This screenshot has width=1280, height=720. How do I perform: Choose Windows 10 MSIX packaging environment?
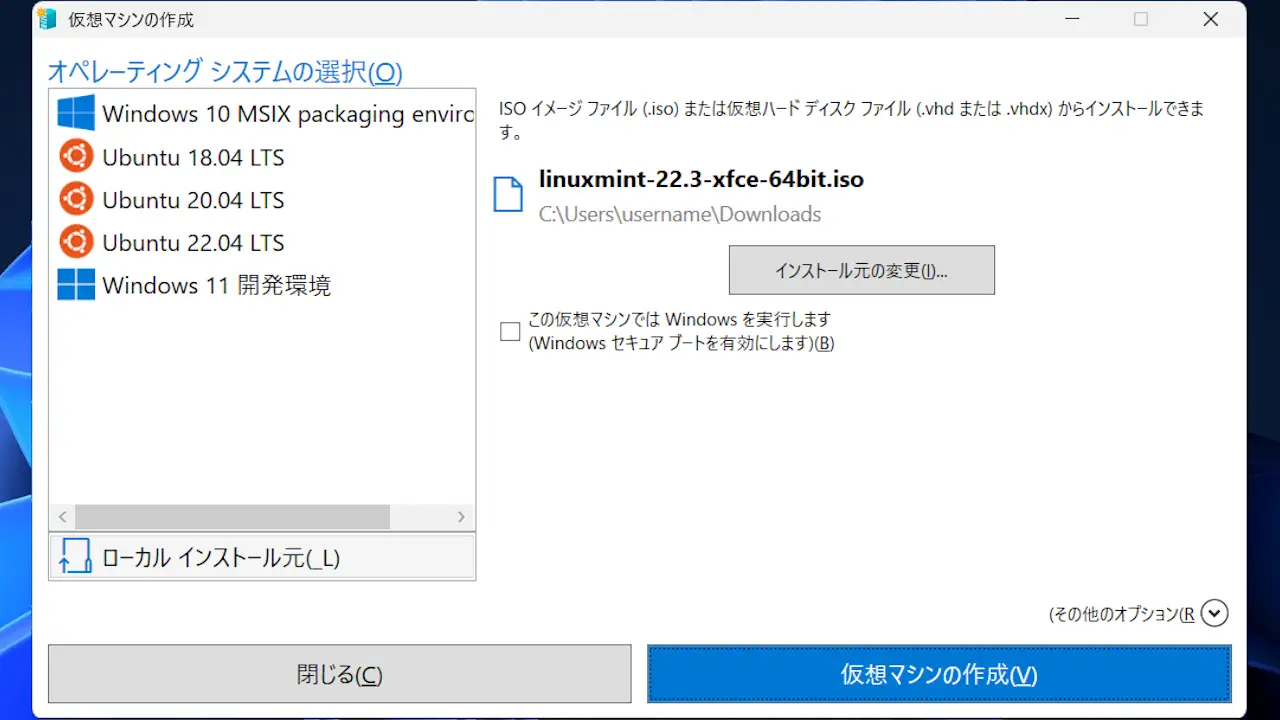[x=262, y=113]
